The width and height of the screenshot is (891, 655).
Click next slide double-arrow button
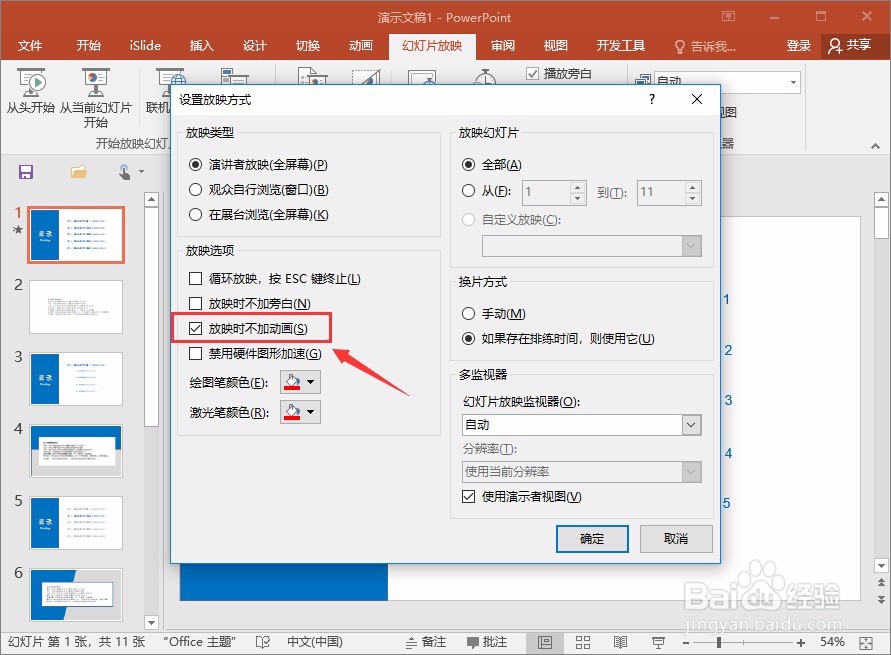881,599
